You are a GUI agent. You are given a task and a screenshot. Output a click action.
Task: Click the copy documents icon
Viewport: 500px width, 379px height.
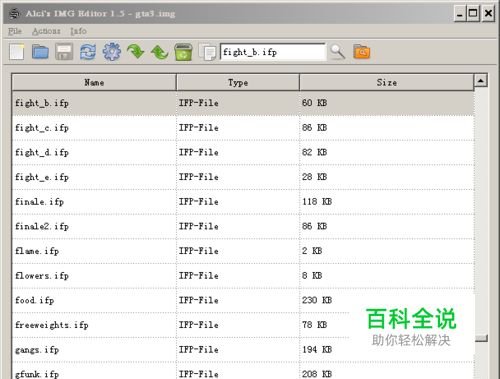(x=207, y=52)
